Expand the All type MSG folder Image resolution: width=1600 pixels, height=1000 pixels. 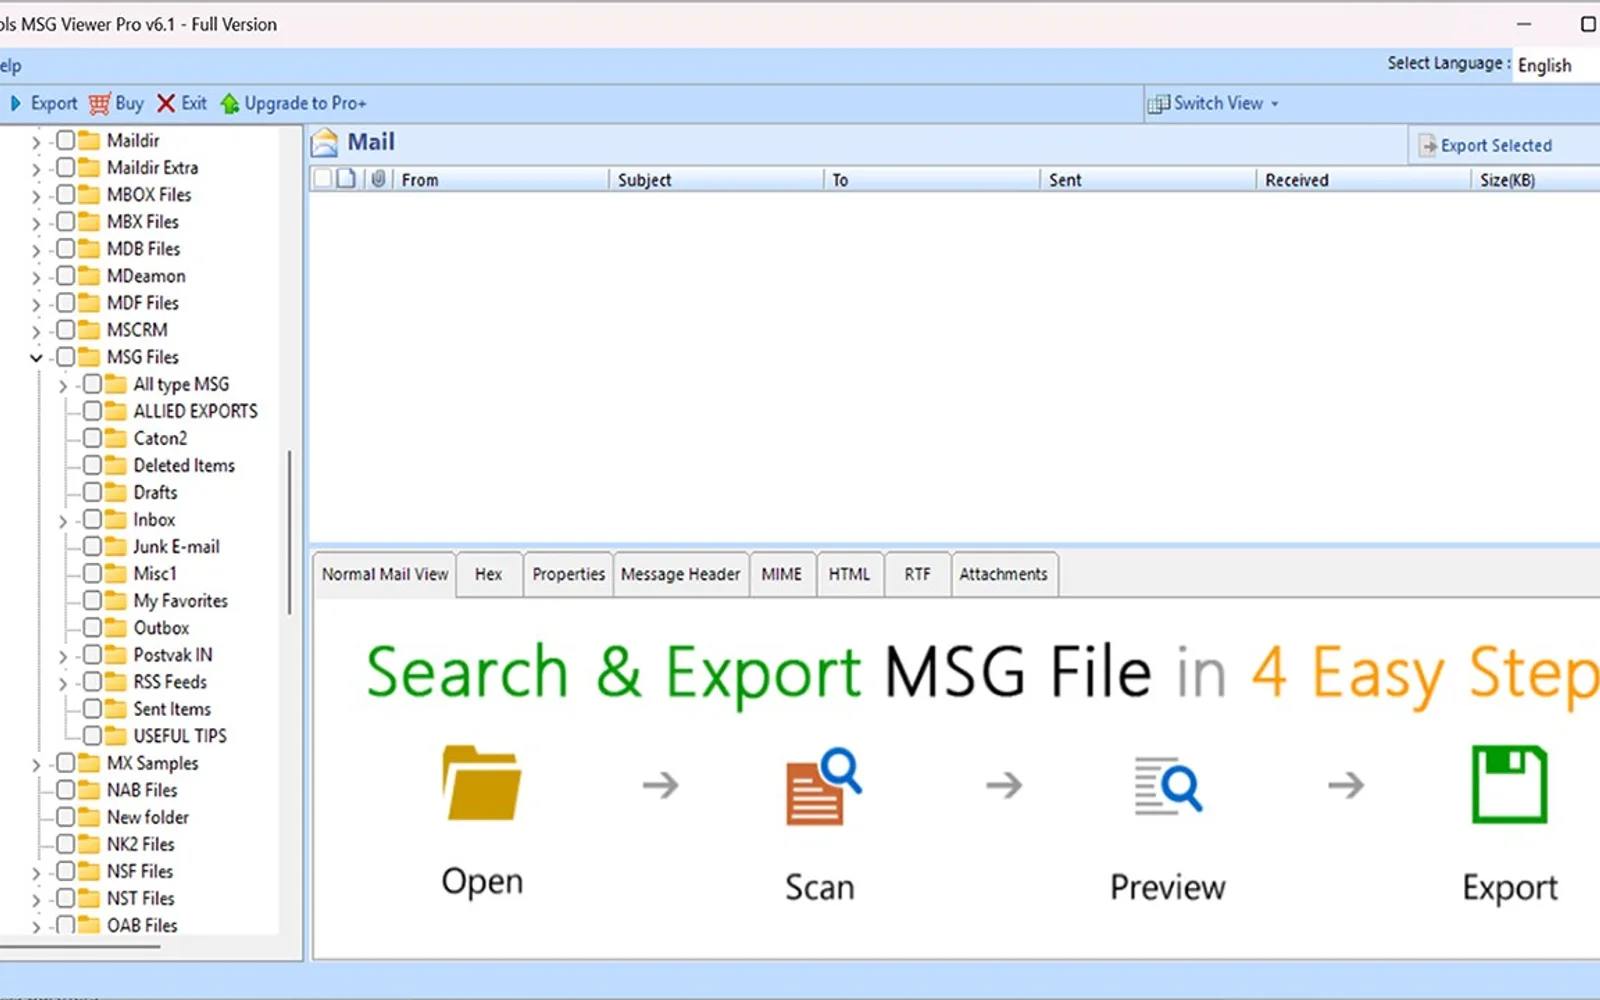coord(63,385)
